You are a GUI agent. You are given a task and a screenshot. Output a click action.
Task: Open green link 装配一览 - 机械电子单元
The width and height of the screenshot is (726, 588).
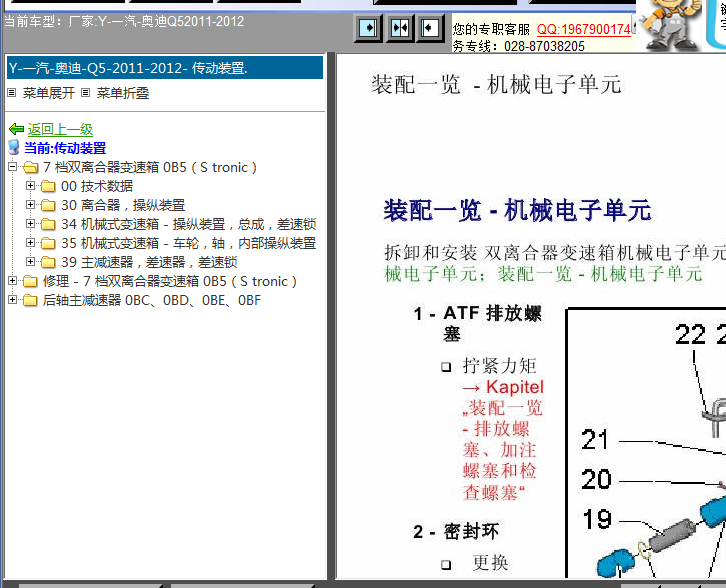(600, 274)
